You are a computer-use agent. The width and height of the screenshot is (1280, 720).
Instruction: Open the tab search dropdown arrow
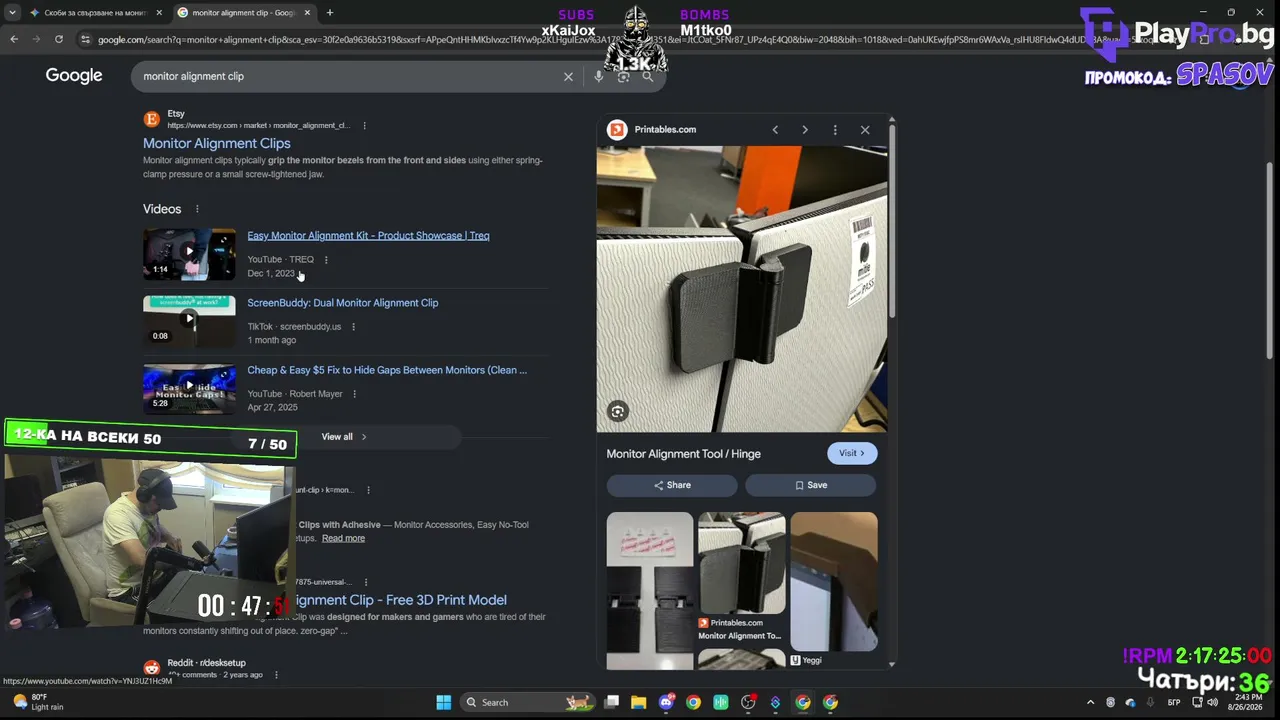(12, 13)
